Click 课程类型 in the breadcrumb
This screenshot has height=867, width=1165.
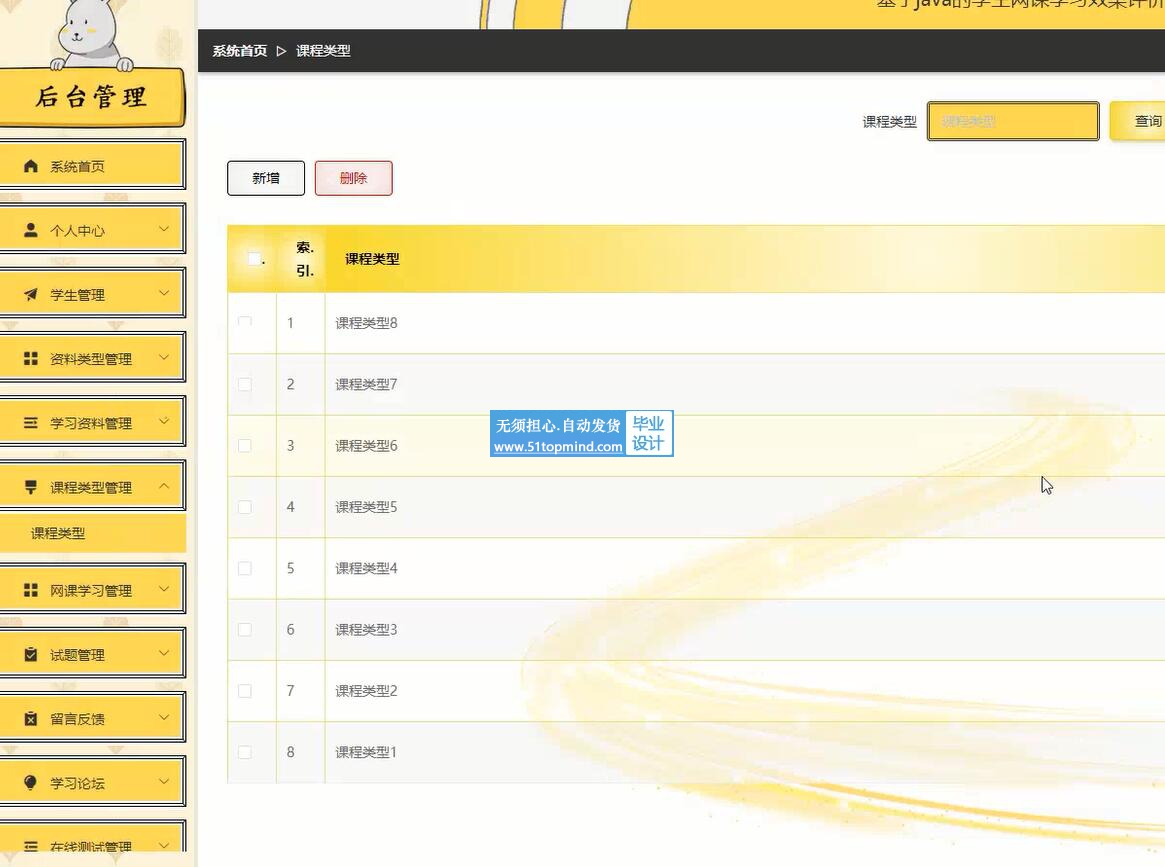coord(323,51)
